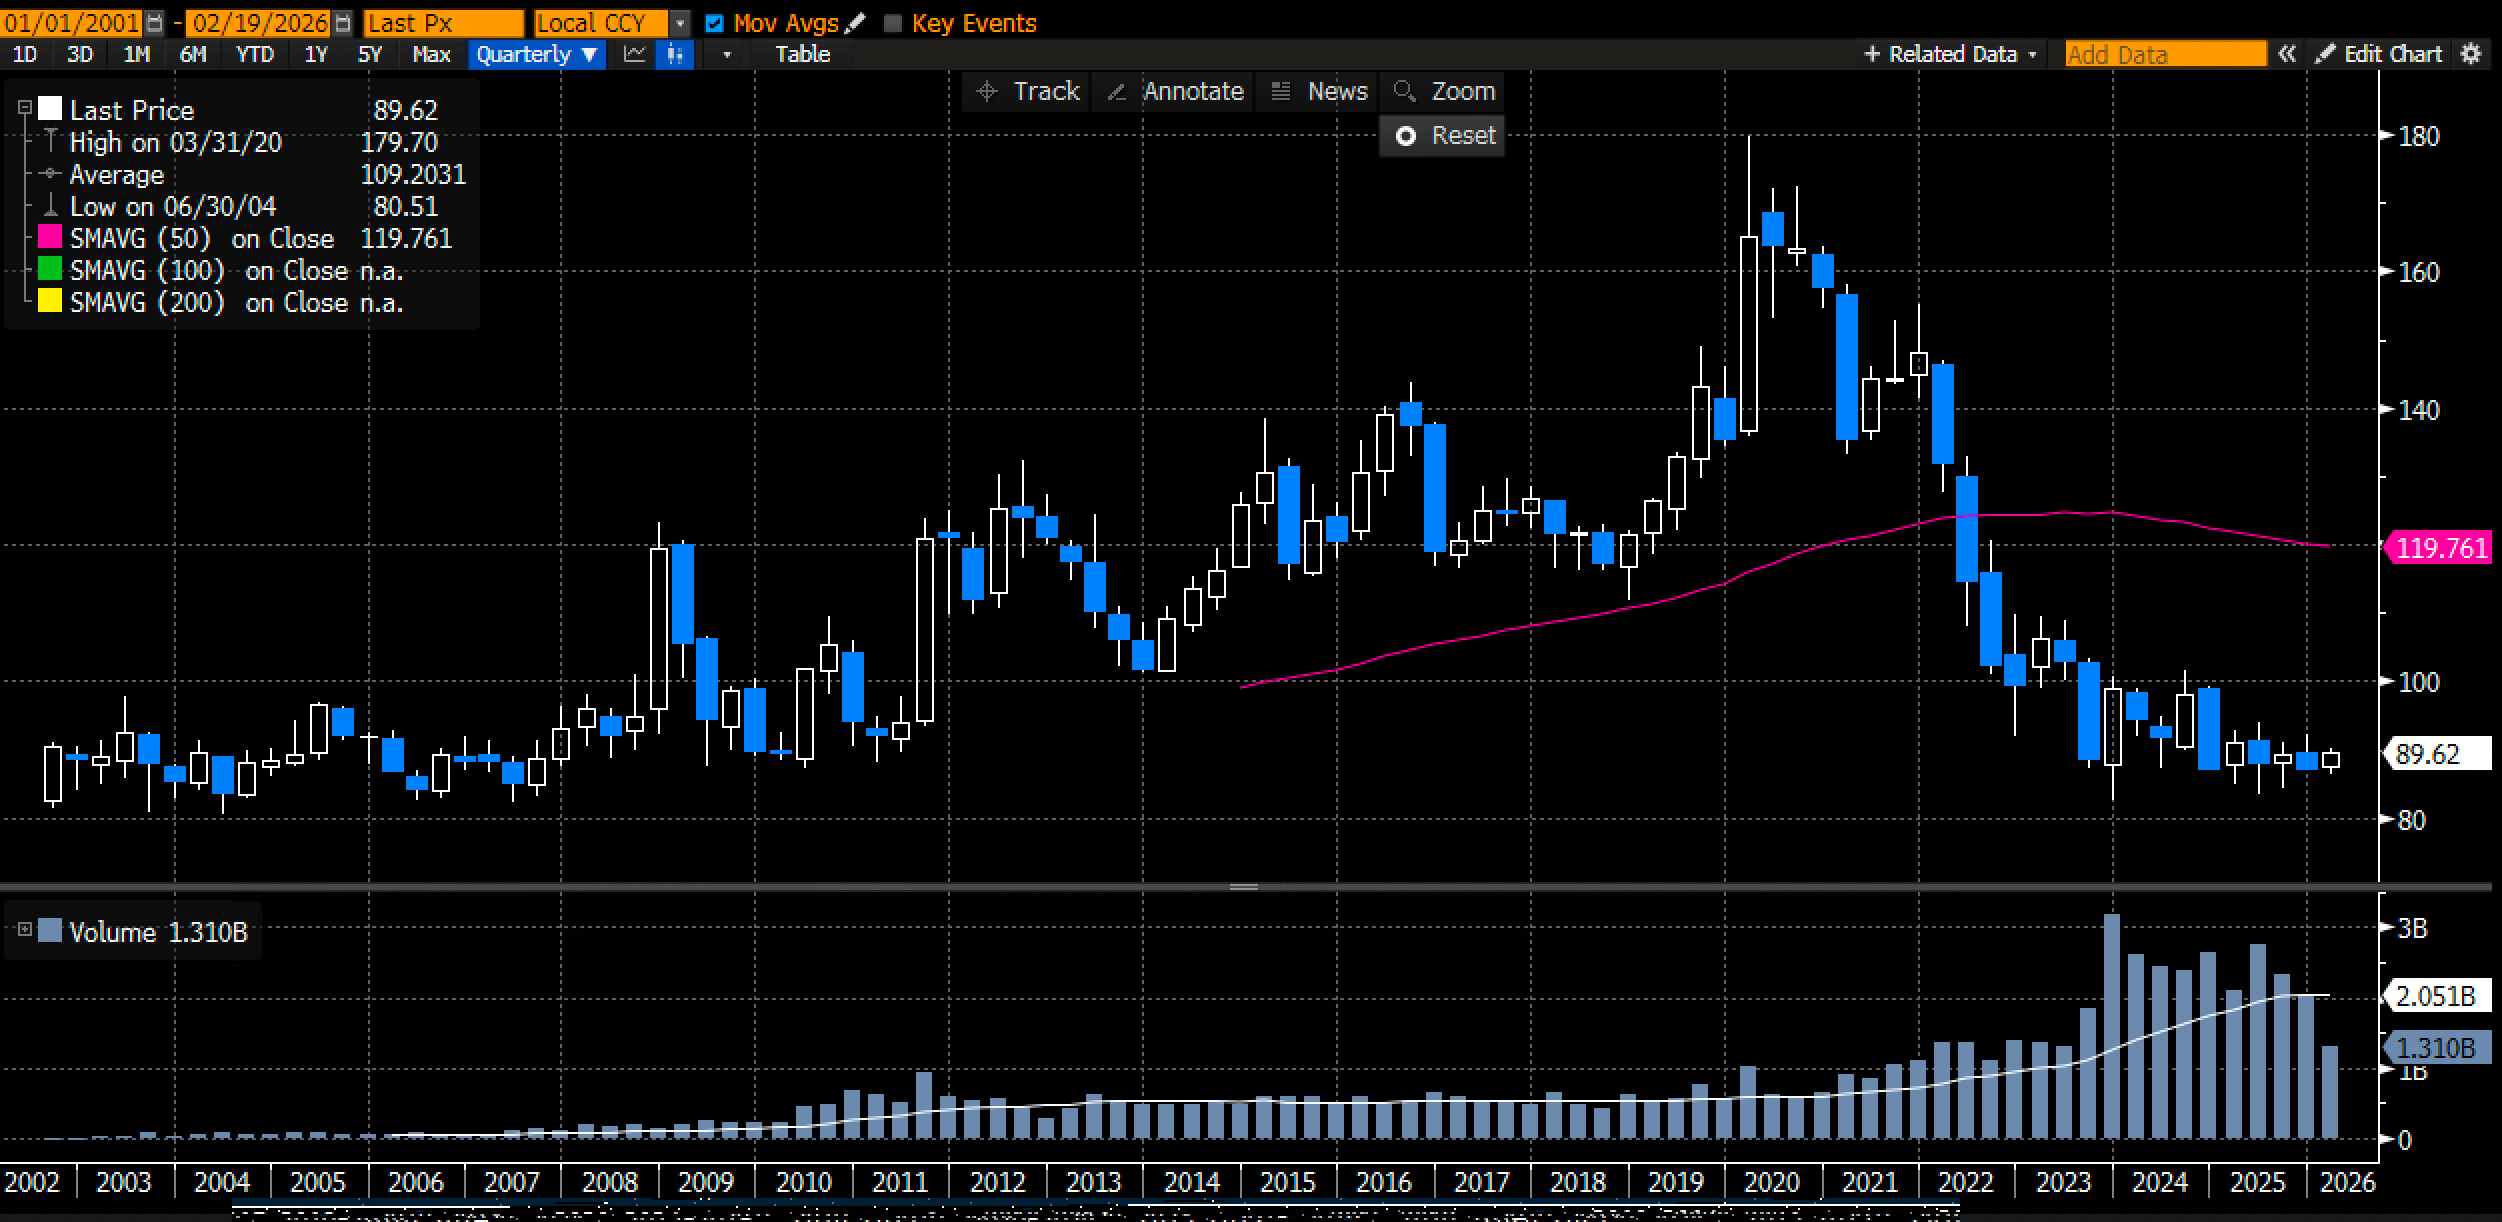The image size is (2502, 1222).
Task: Open end date calendar picker icon
Action: (x=342, y=23)
